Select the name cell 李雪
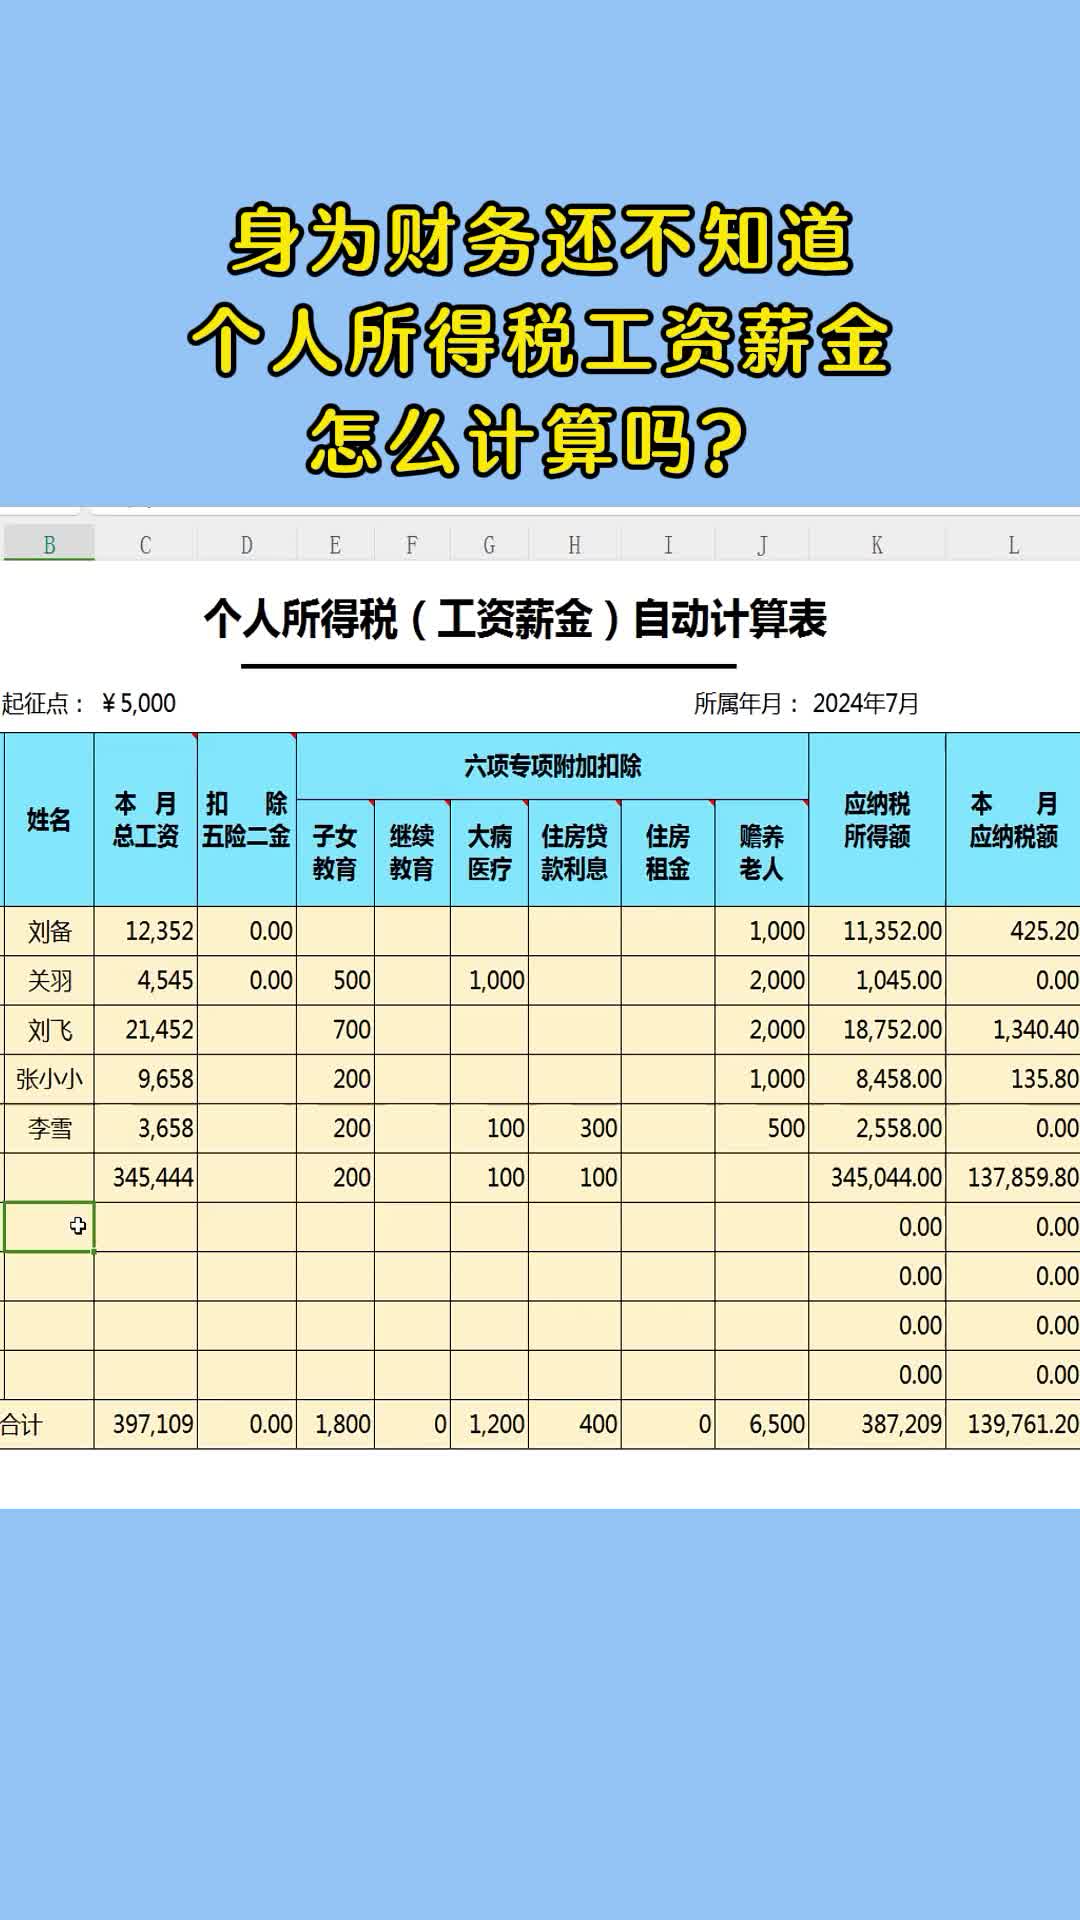 [48, 1128]
